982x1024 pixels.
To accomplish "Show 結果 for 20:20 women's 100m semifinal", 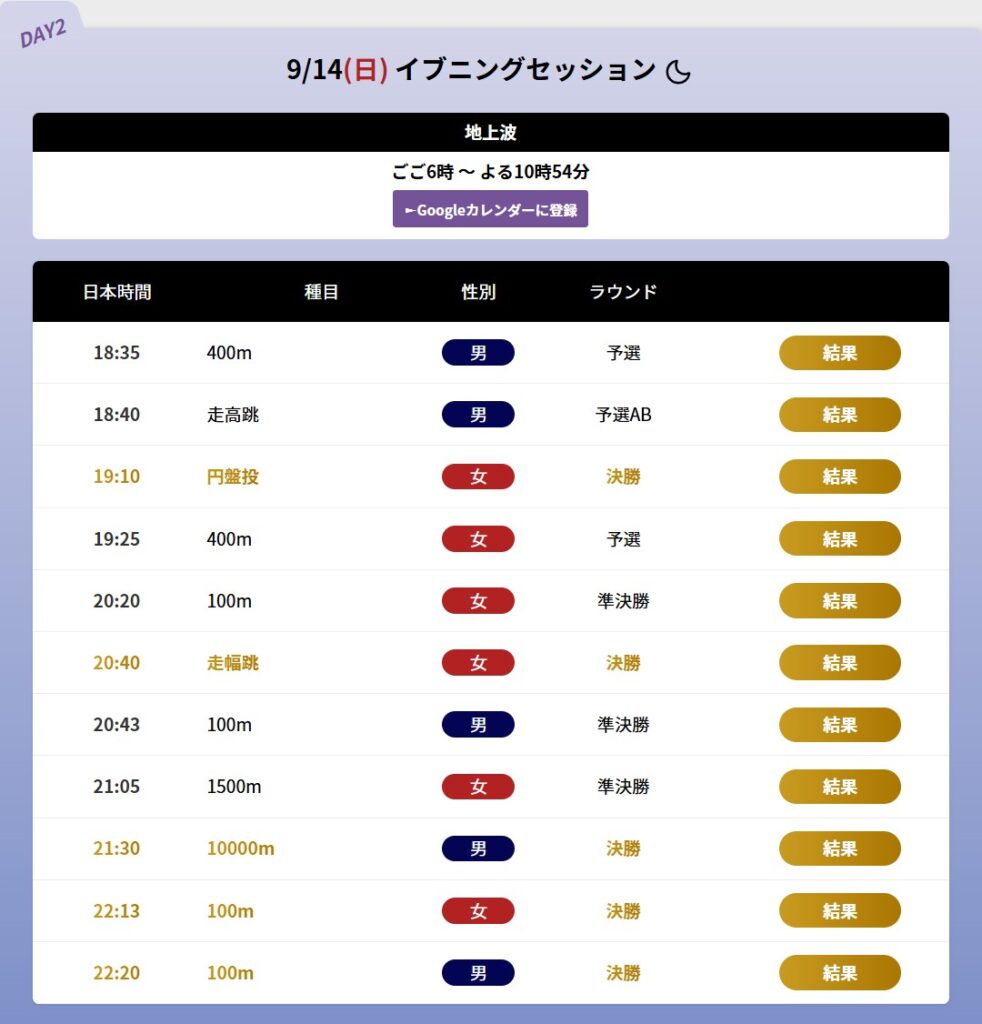I will 840,601.
